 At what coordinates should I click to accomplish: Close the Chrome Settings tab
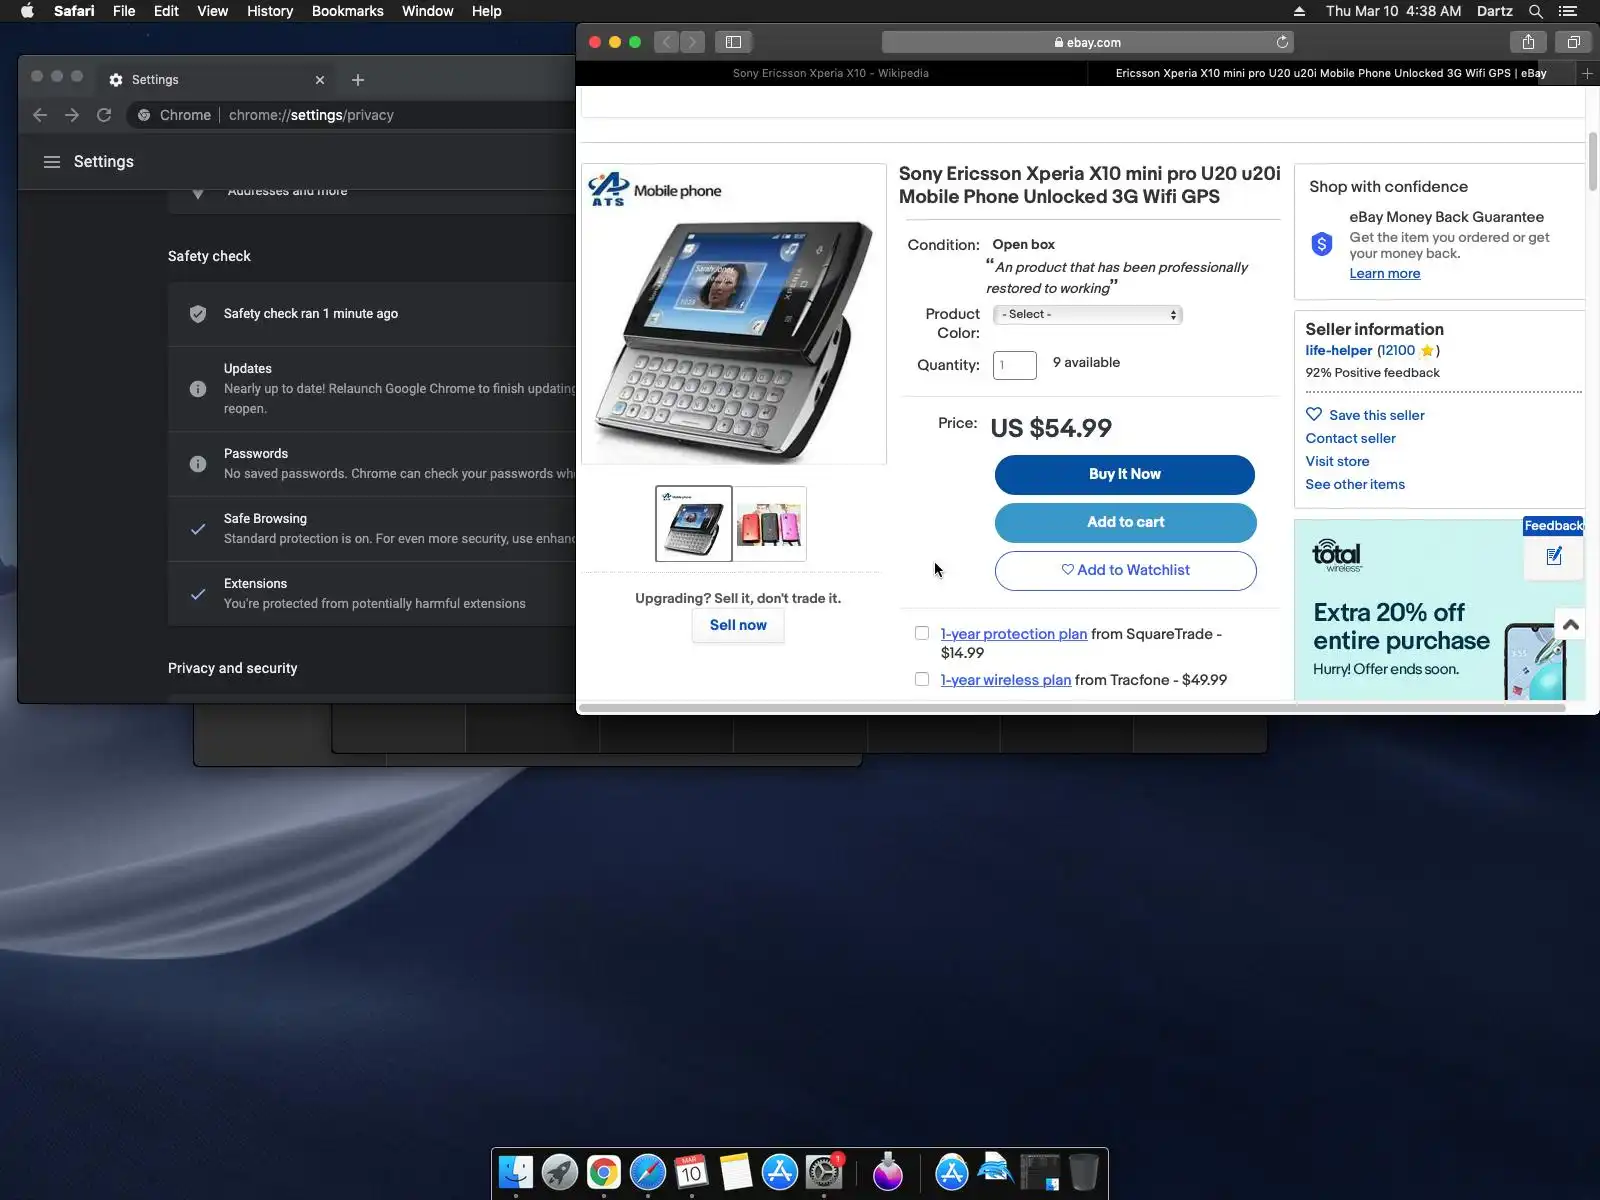(320, 80)
